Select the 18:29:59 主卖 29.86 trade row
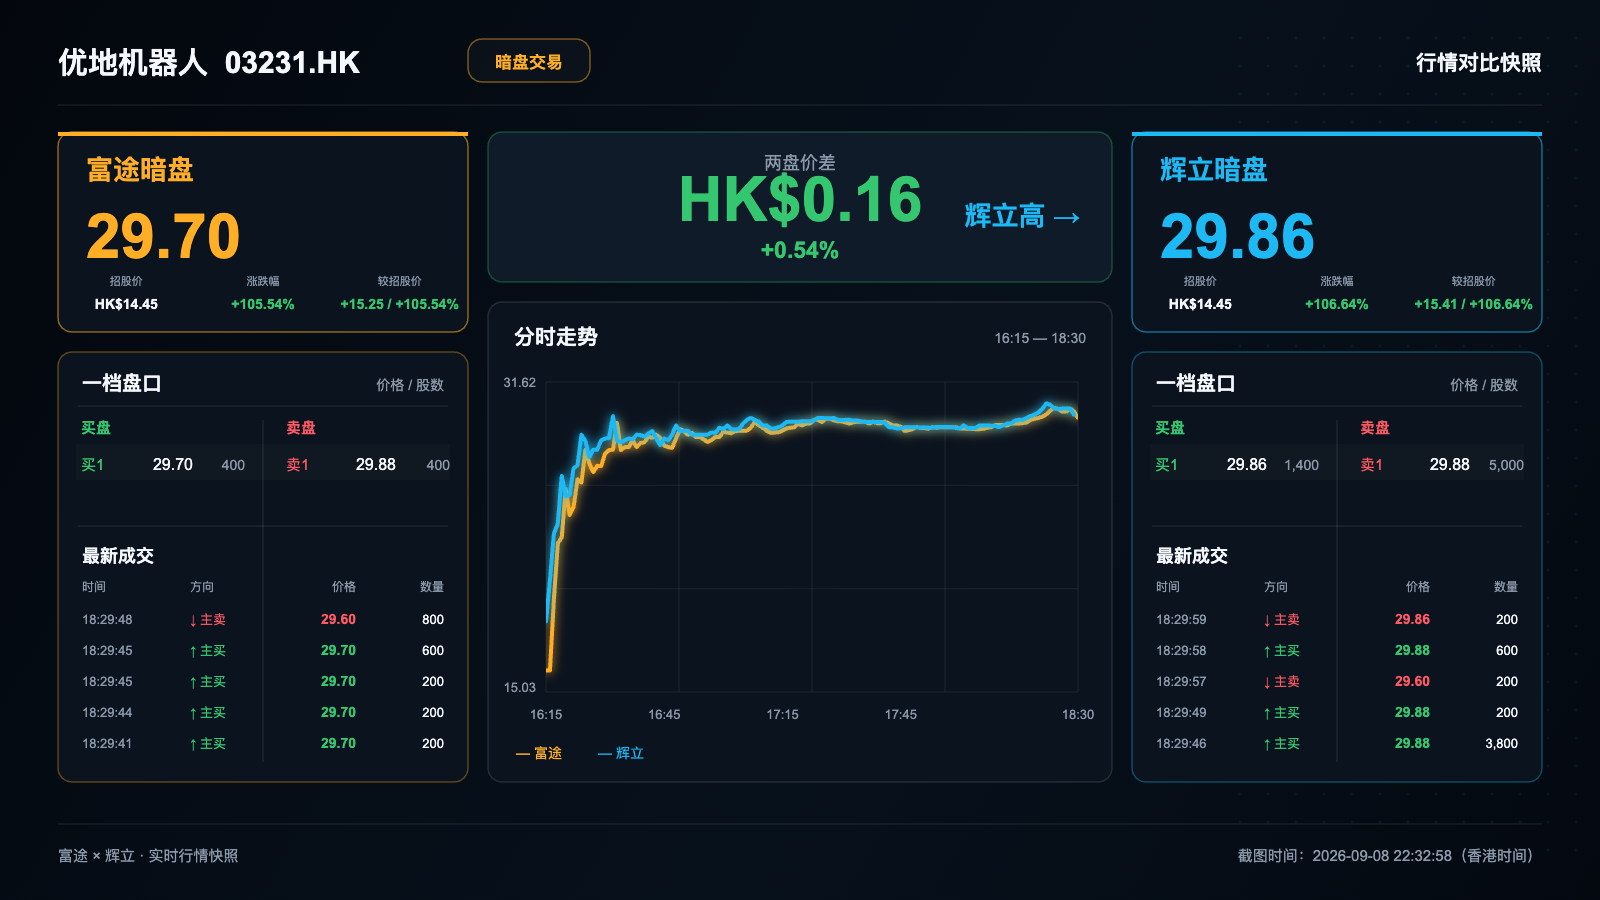 click(1337, 620)
